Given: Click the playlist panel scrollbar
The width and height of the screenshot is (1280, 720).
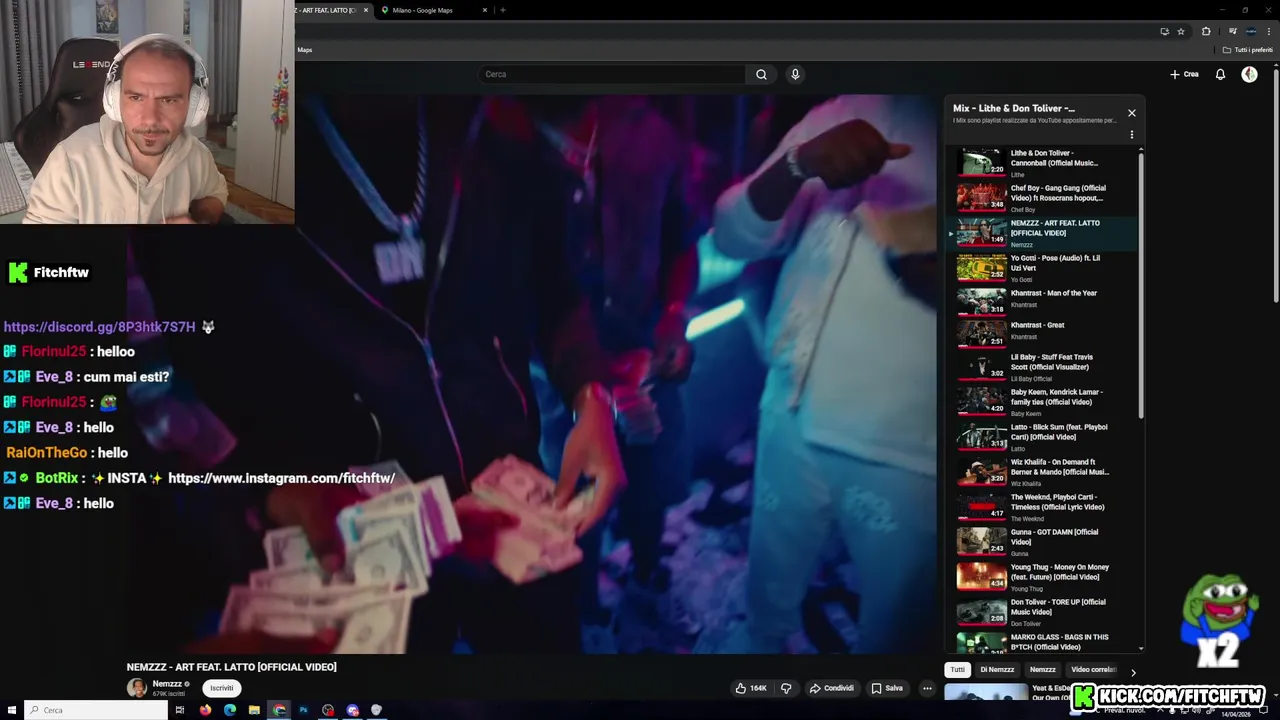Looking at the screenshot, I should point(1141,285).
